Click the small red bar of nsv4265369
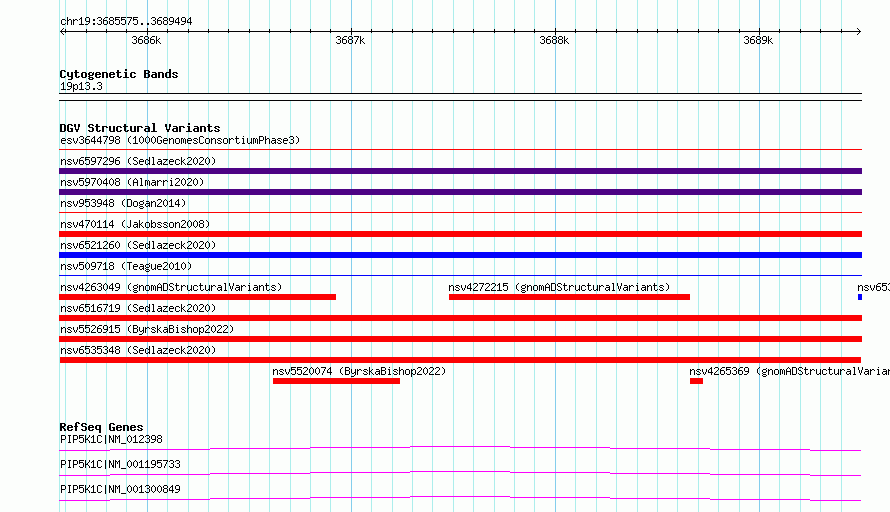890x512 pixels. [x=696, y=381]
